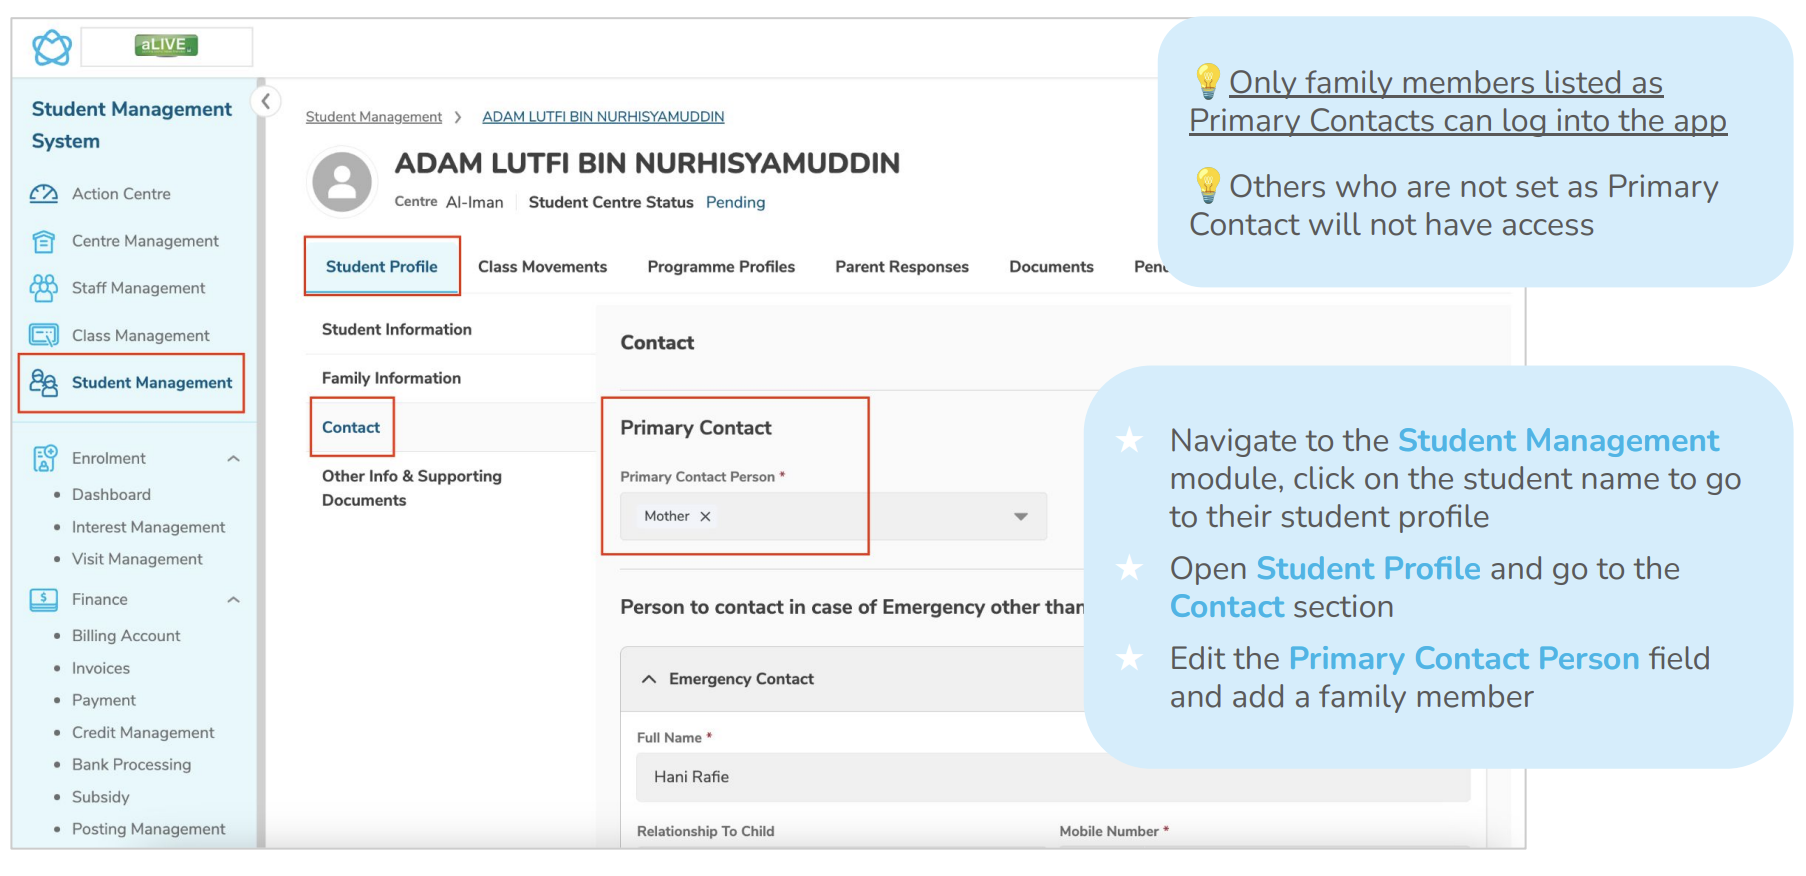
Task: Click the student avatar profile picture
Action: click(x=342, y=182)
